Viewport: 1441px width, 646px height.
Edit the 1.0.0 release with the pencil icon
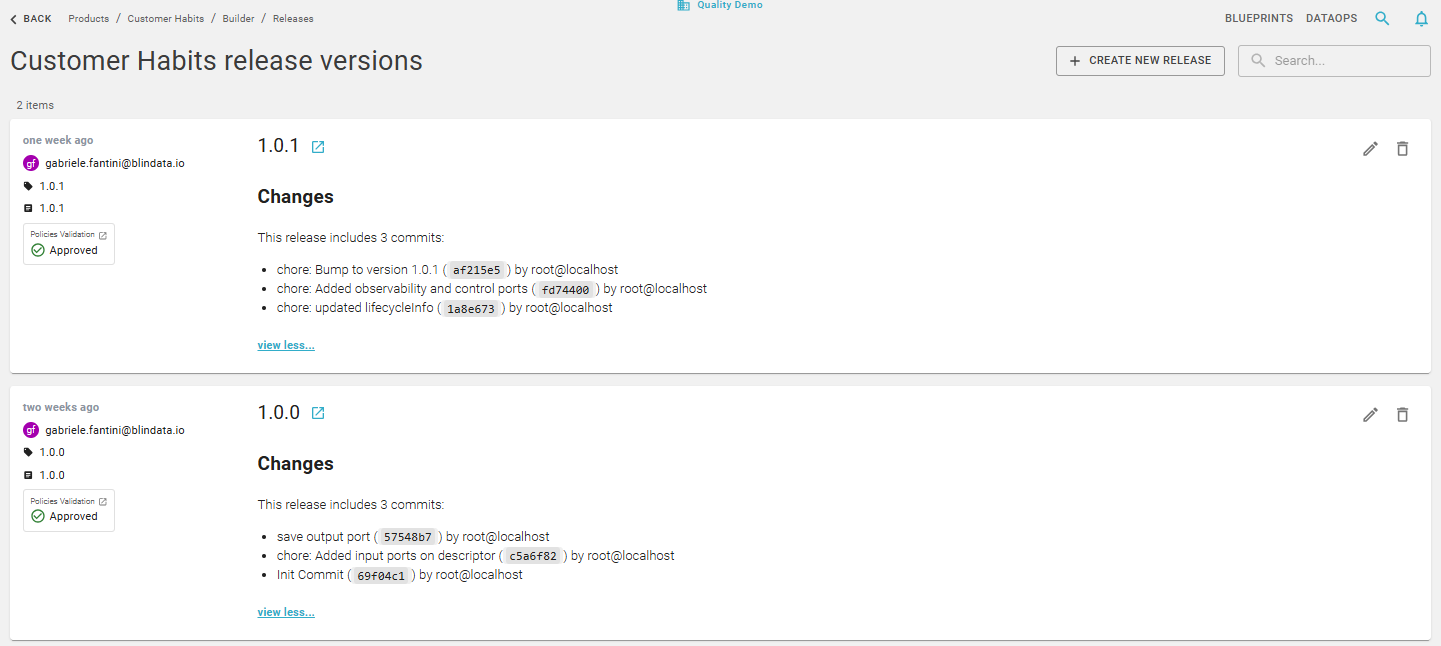coord(1370,414)
